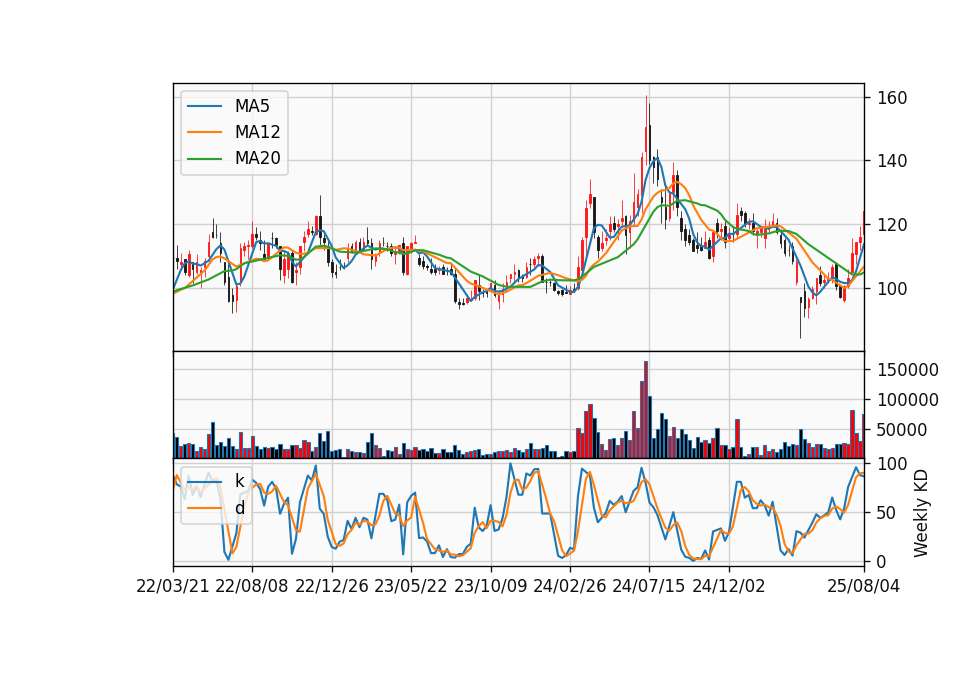Click the 120 price axis label
Image resolution: width=960 pixels, height=690 pixels.
(892, 225)
